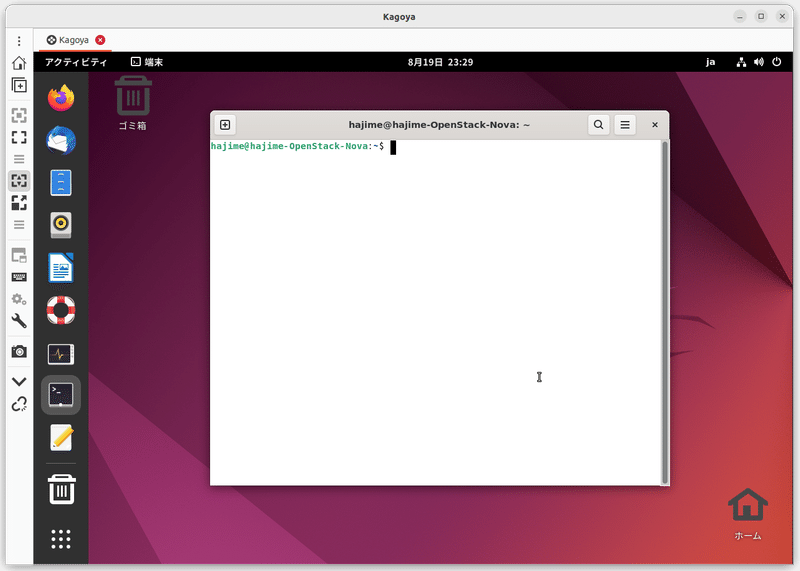Open a new terminal tab button
800x571 pixels.
coord(225,125)
